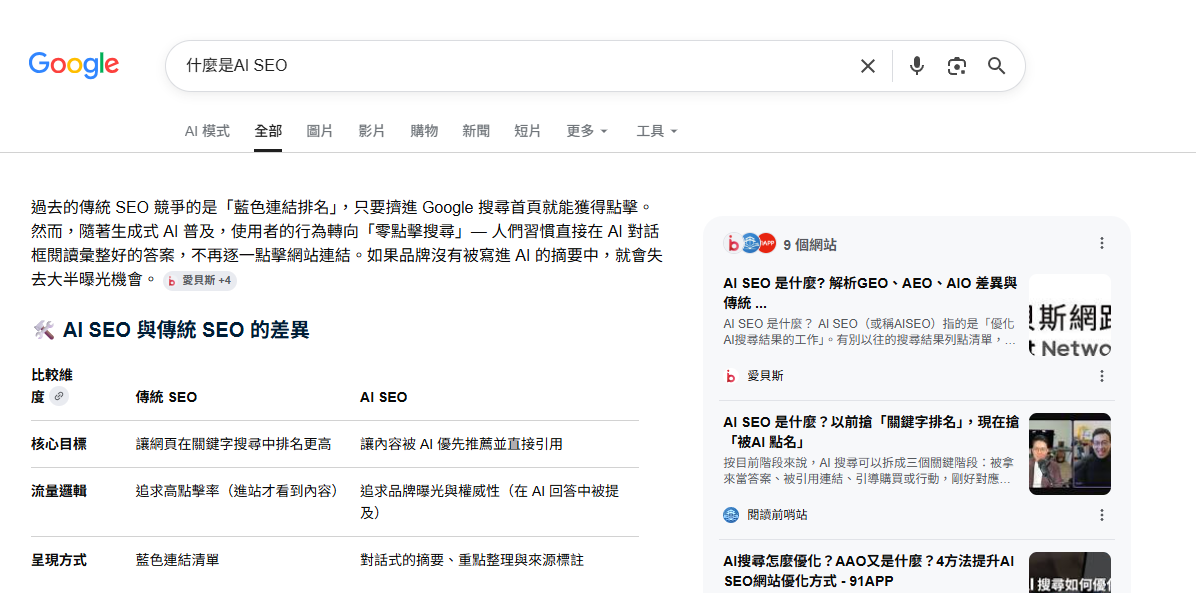This screenshot has height=593, width=1196.
Task: Submit search with the magnifier icon
Action: [x=996, y=66]
